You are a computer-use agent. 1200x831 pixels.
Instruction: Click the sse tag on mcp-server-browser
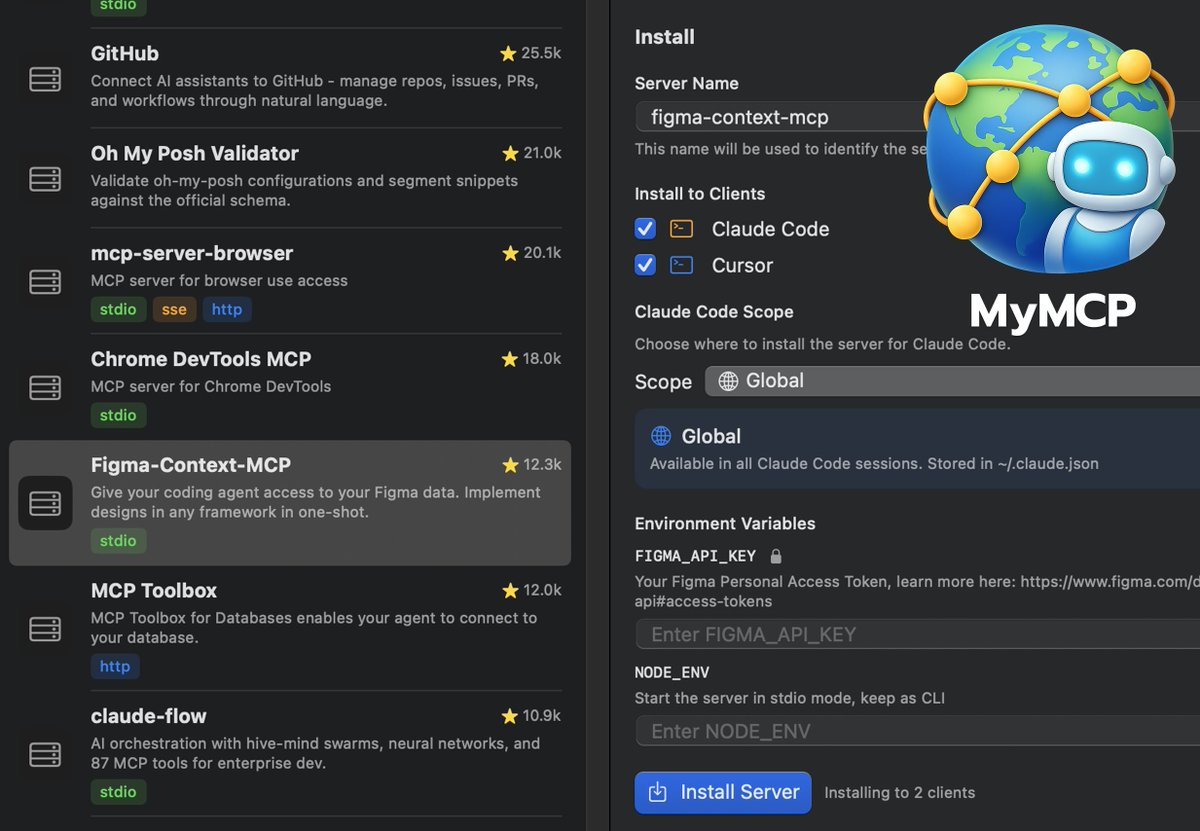174,309
